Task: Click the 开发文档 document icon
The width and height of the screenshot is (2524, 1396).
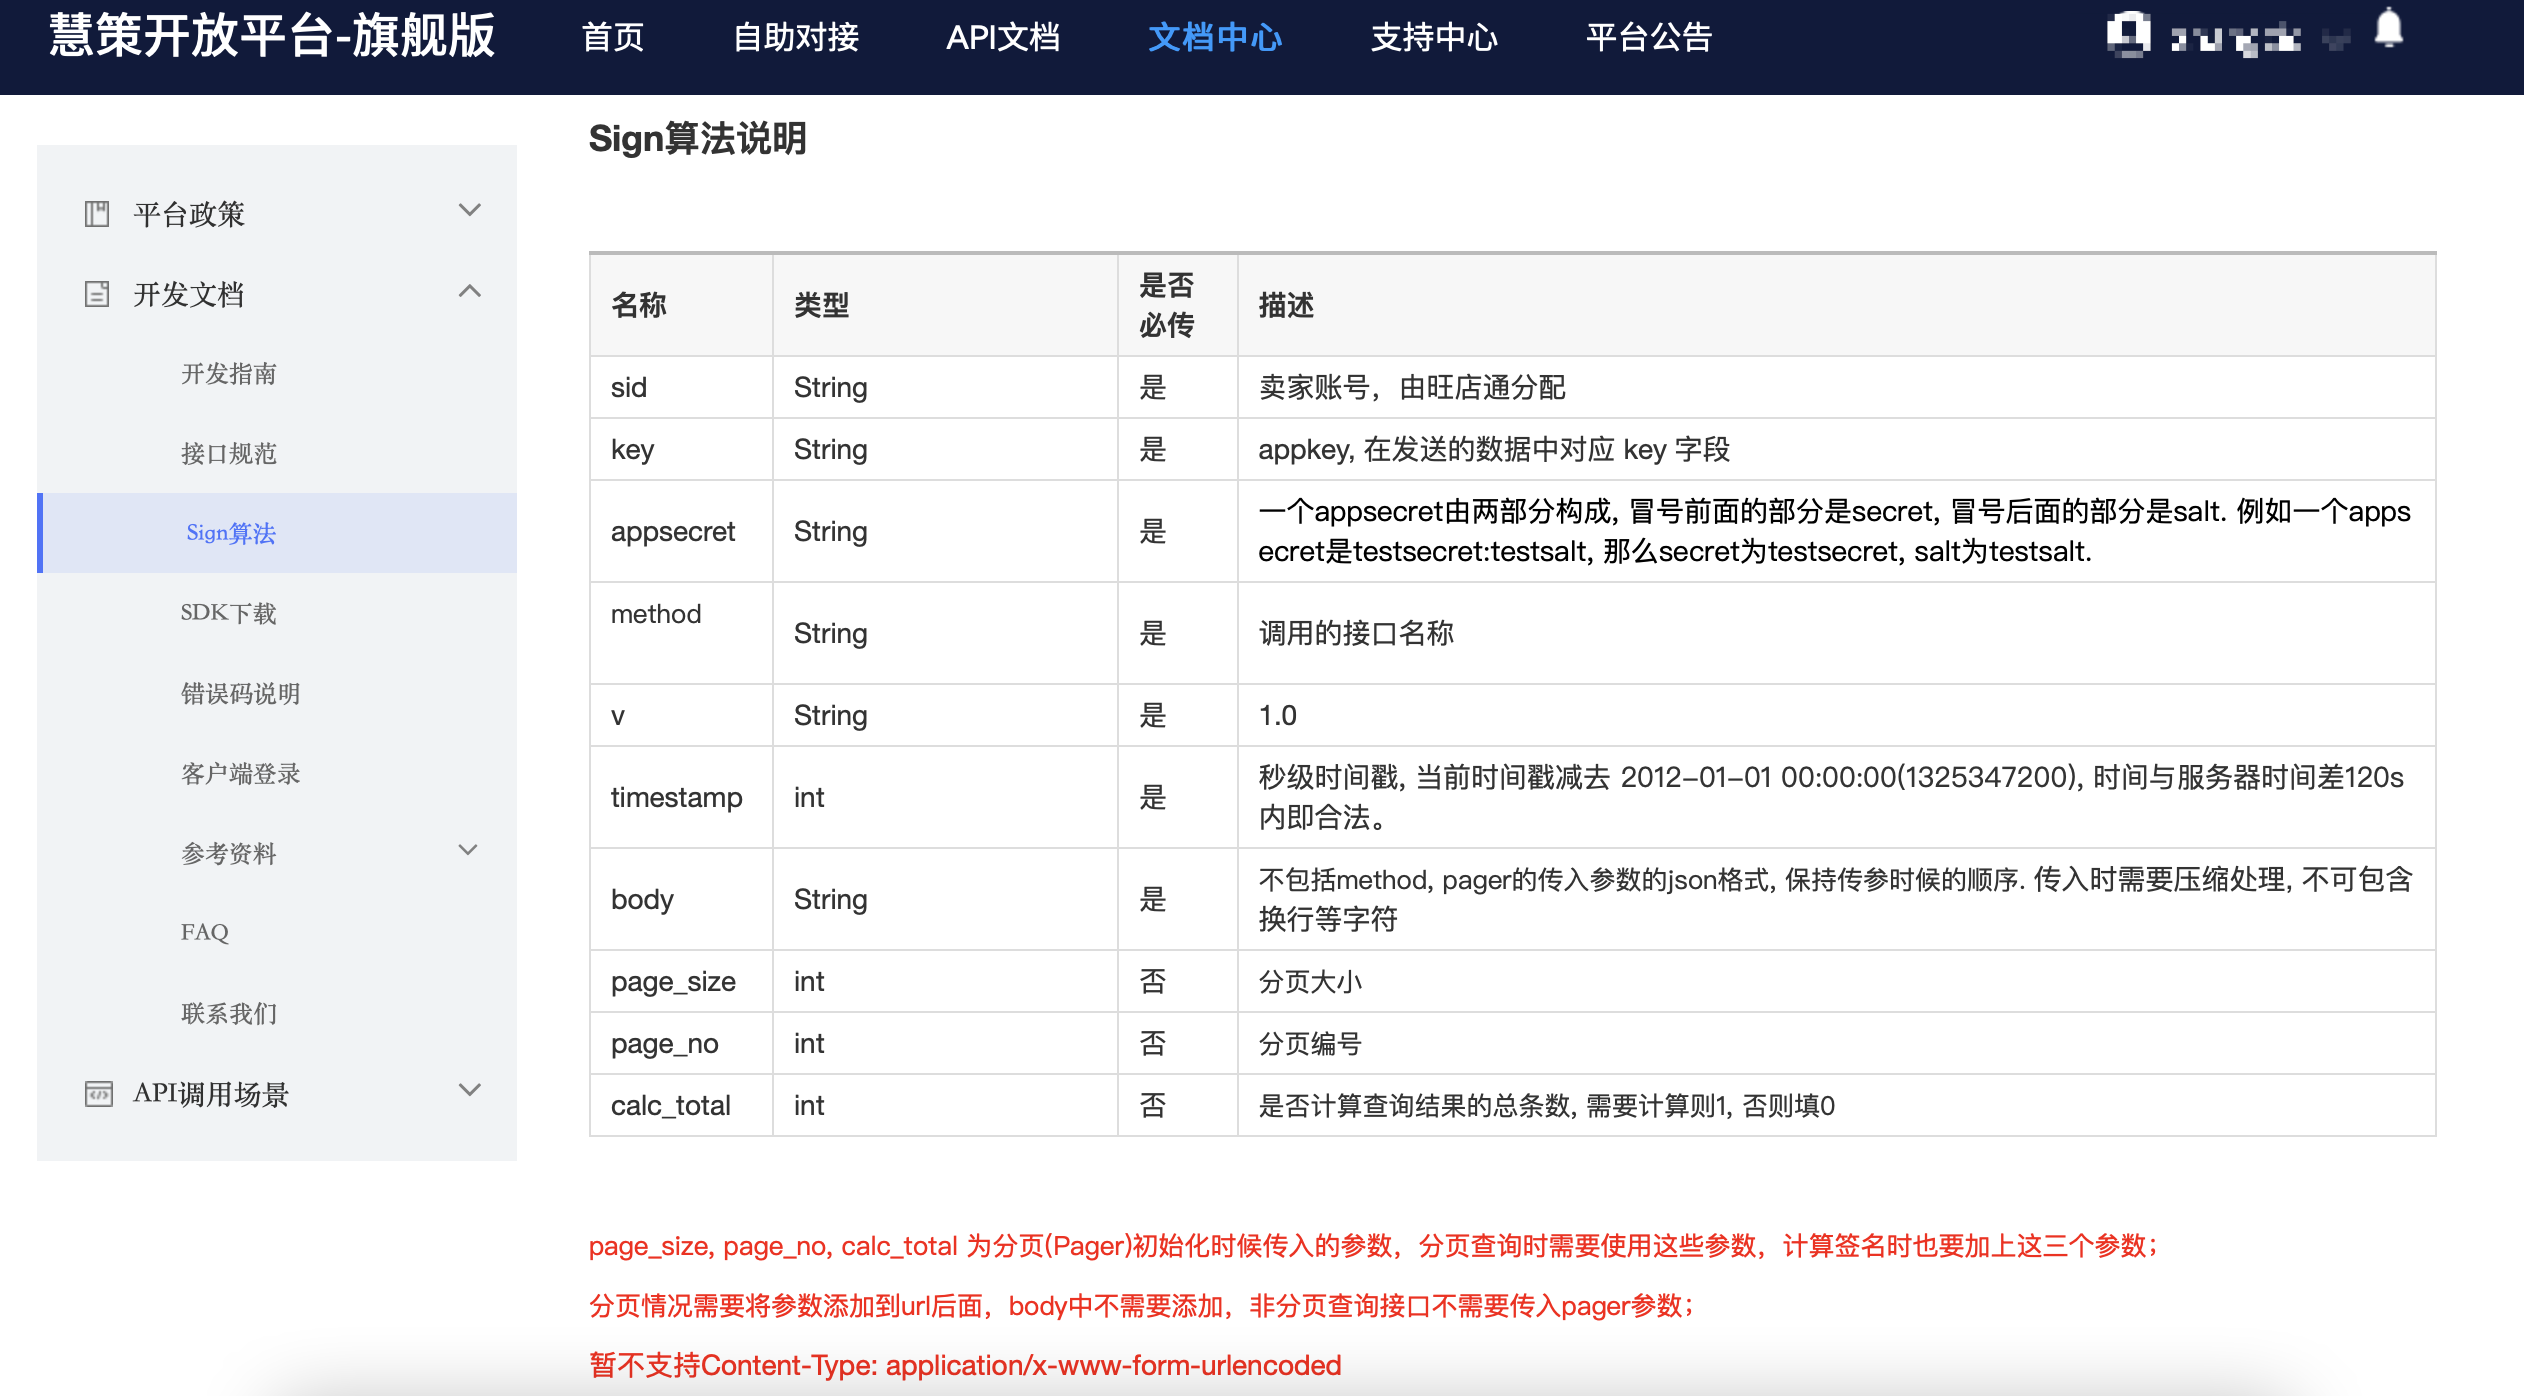Action: click(x=97, y=294)
